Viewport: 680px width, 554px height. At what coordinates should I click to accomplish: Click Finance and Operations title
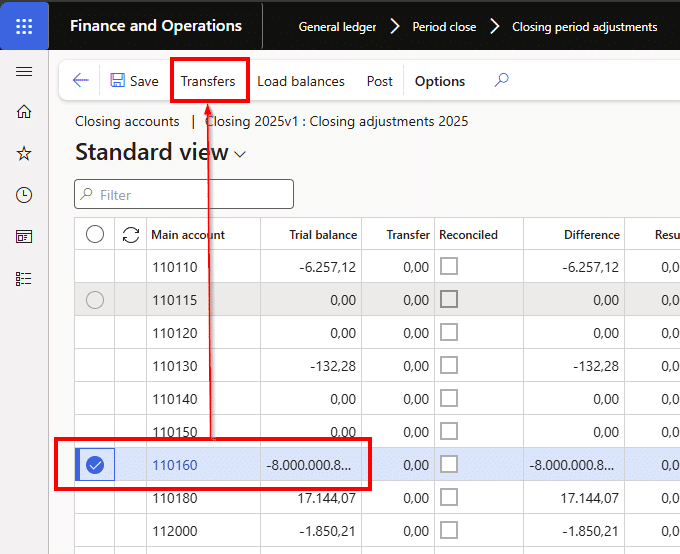tap(156, 26)
